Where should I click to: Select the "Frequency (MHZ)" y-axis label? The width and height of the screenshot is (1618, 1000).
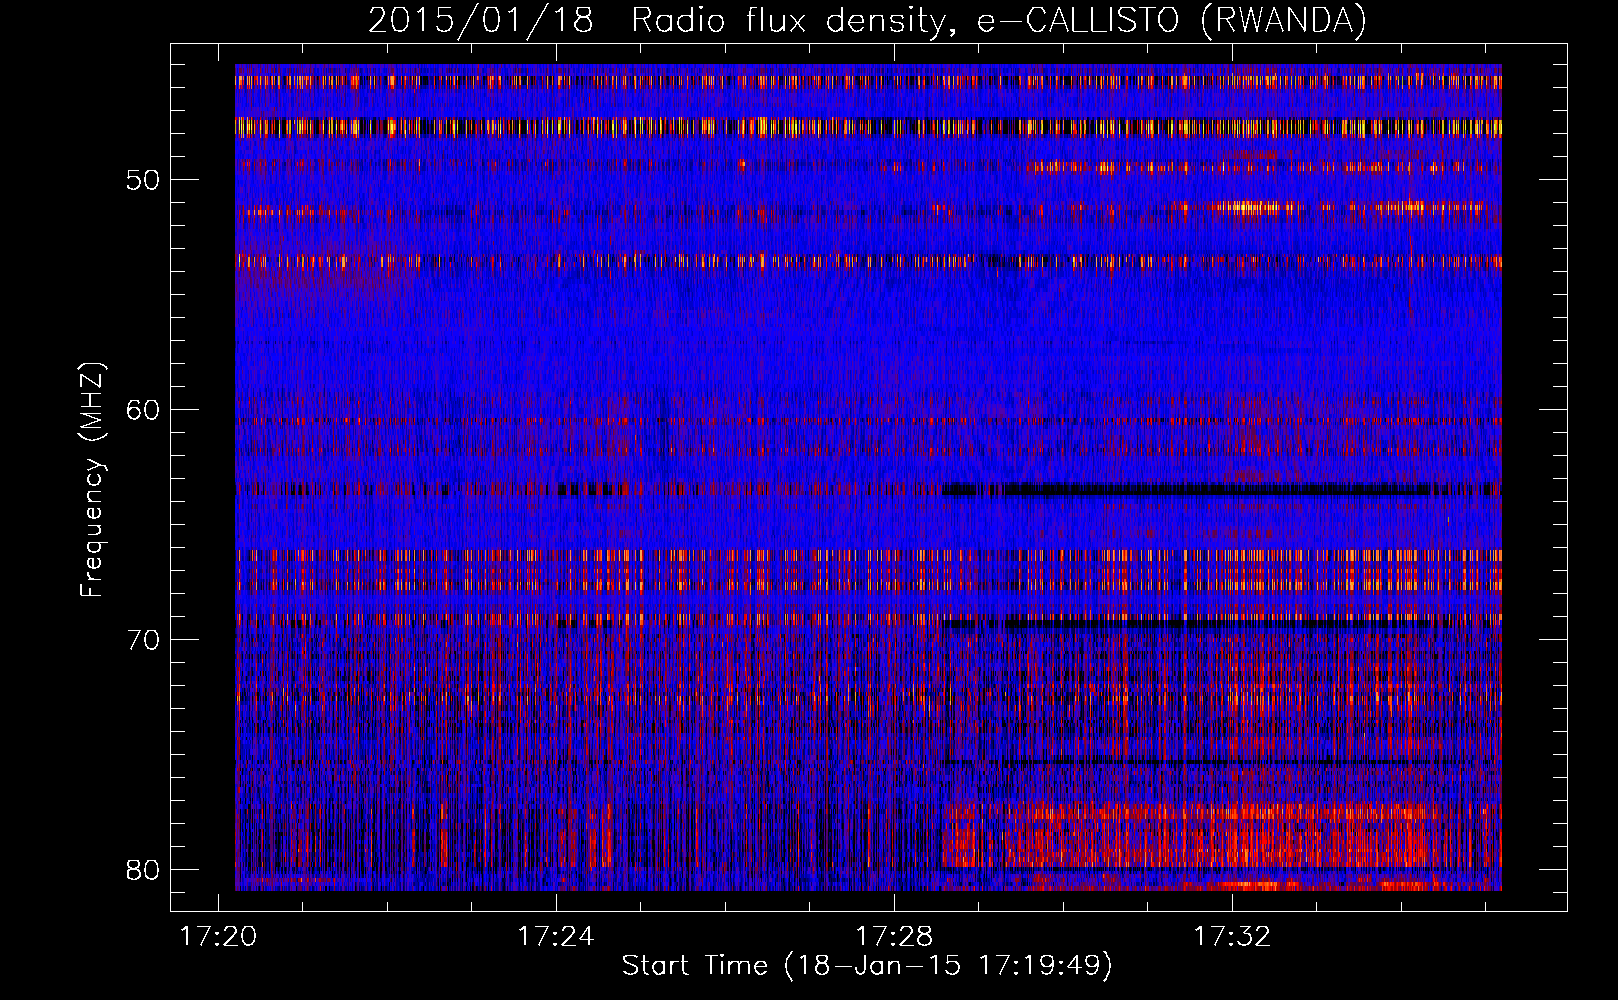click(92, 480)
